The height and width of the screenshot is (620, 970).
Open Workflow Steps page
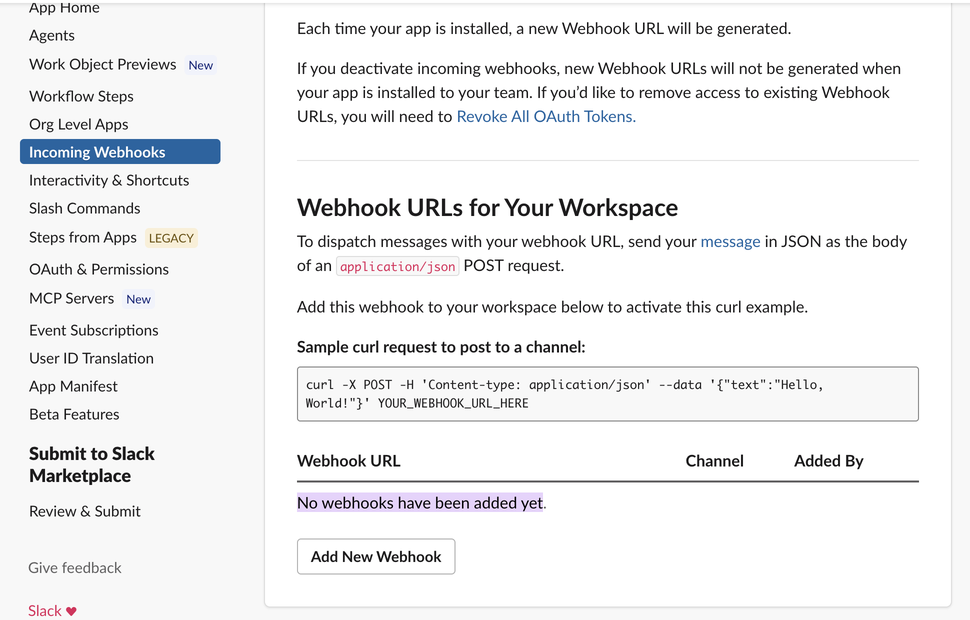(x=81, y=97)
